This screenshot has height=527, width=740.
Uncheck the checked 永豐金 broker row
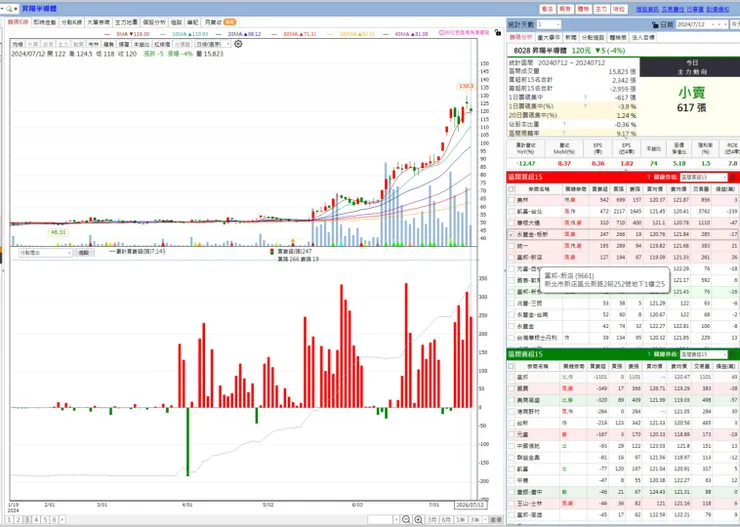point(511,234)
